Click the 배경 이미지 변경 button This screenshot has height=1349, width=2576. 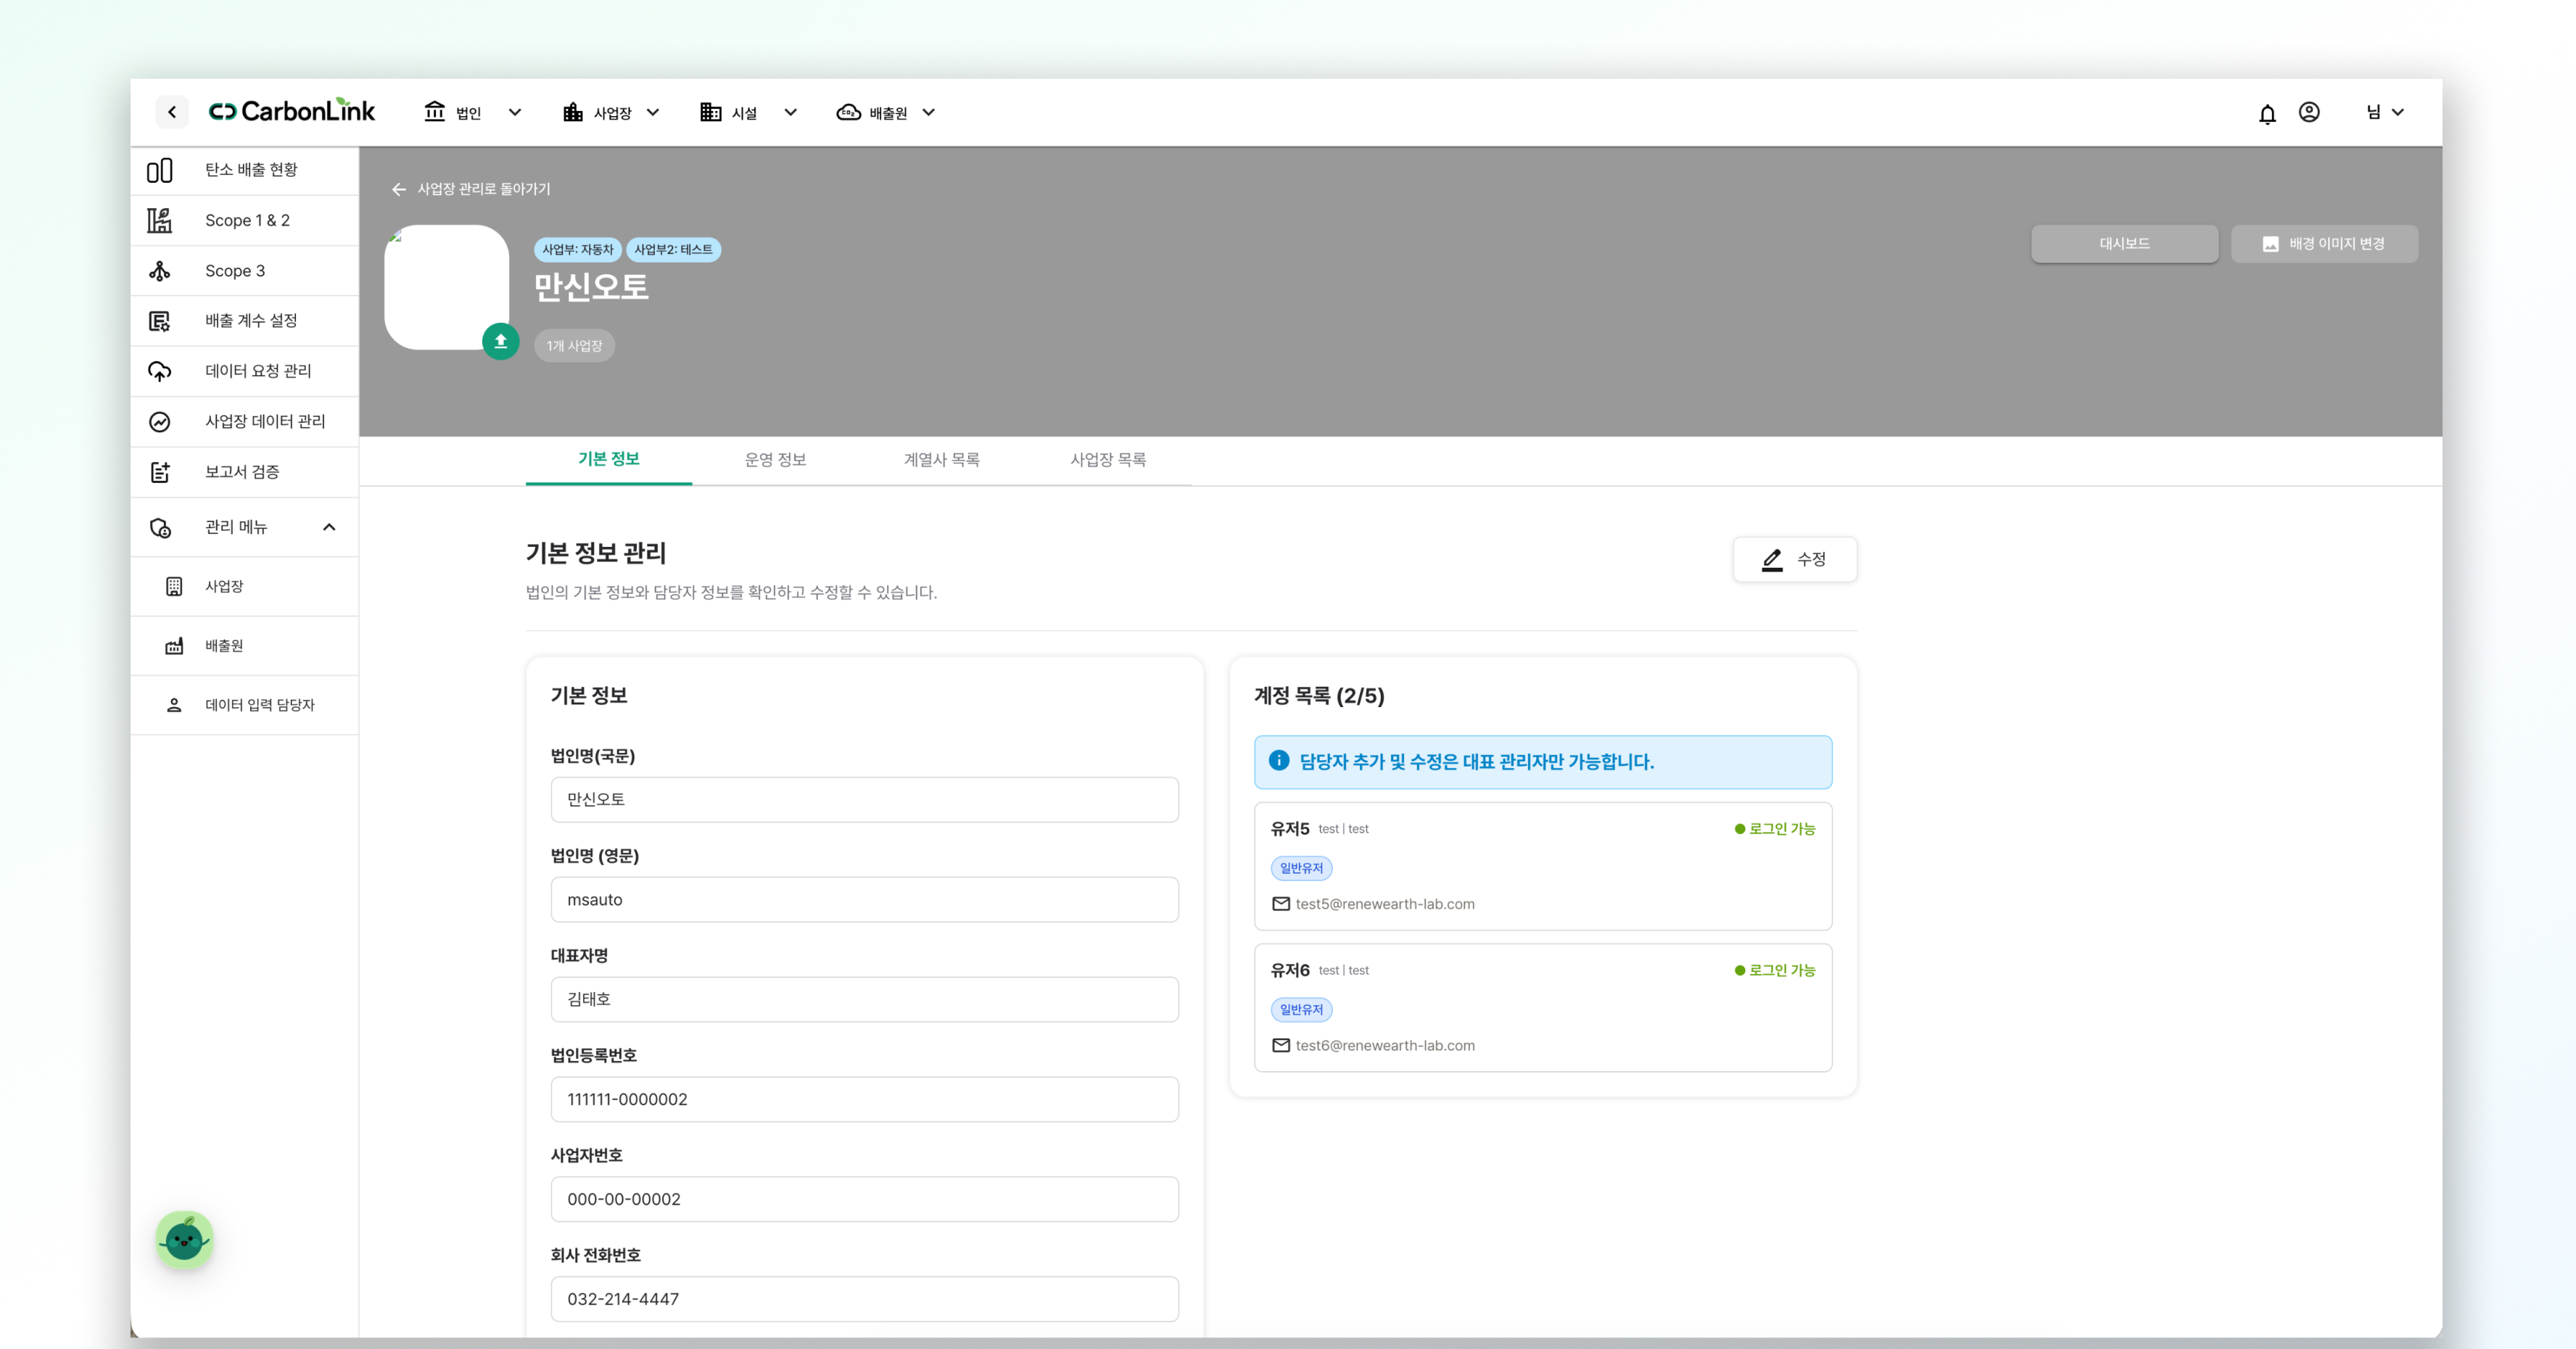click(x=2325, y=244)
